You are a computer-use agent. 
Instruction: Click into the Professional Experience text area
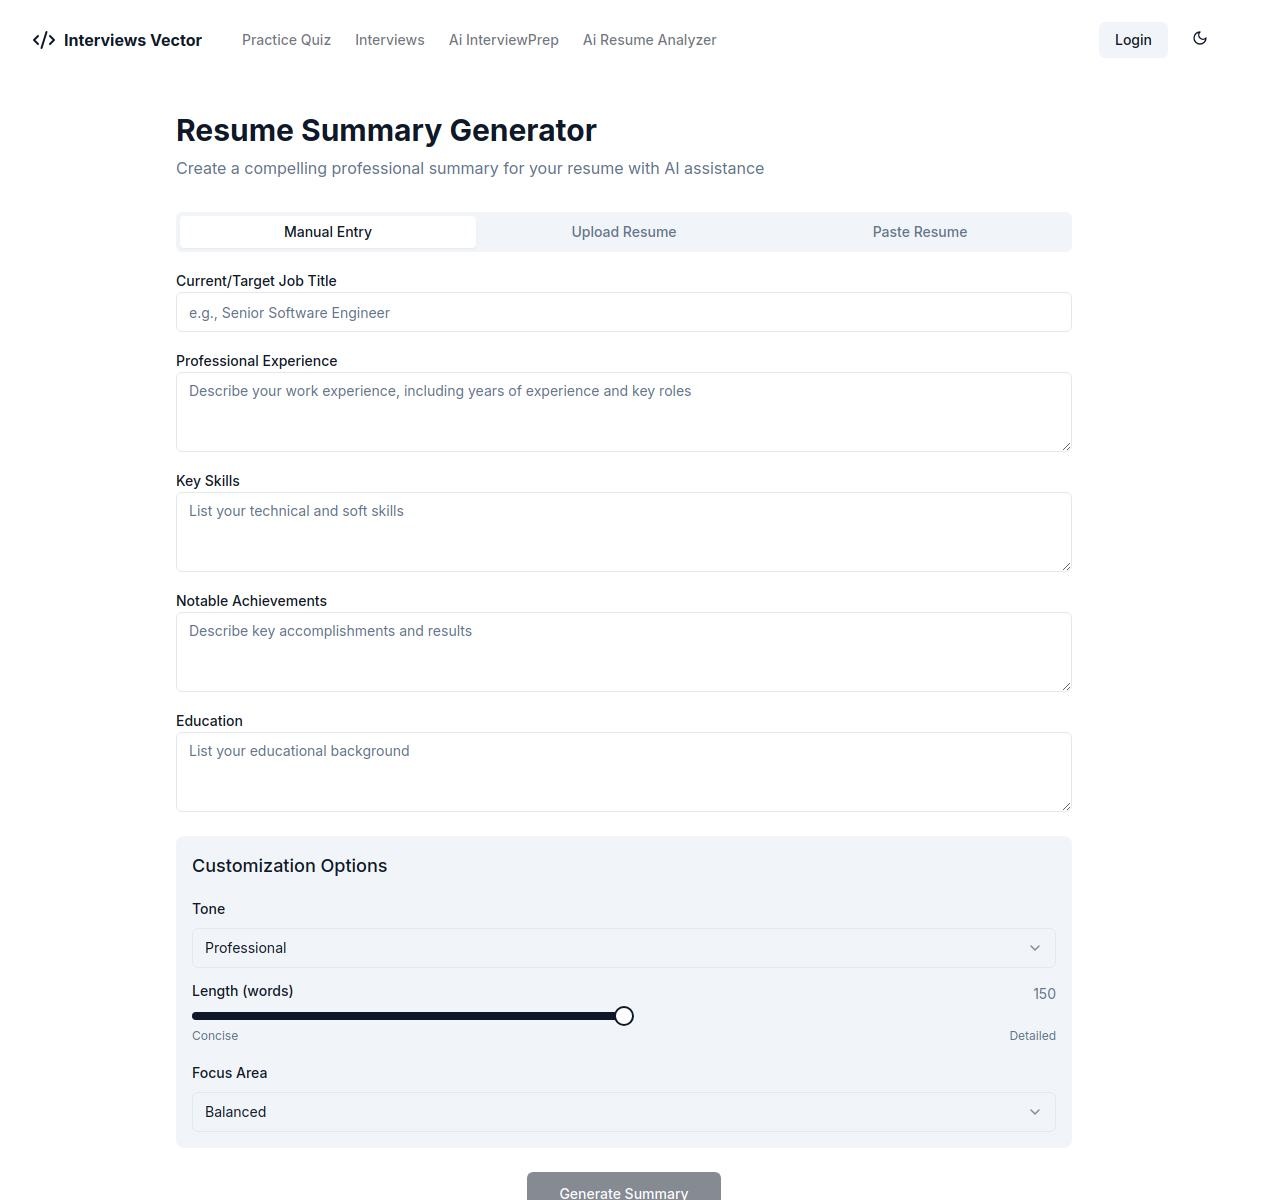(623, 412)
